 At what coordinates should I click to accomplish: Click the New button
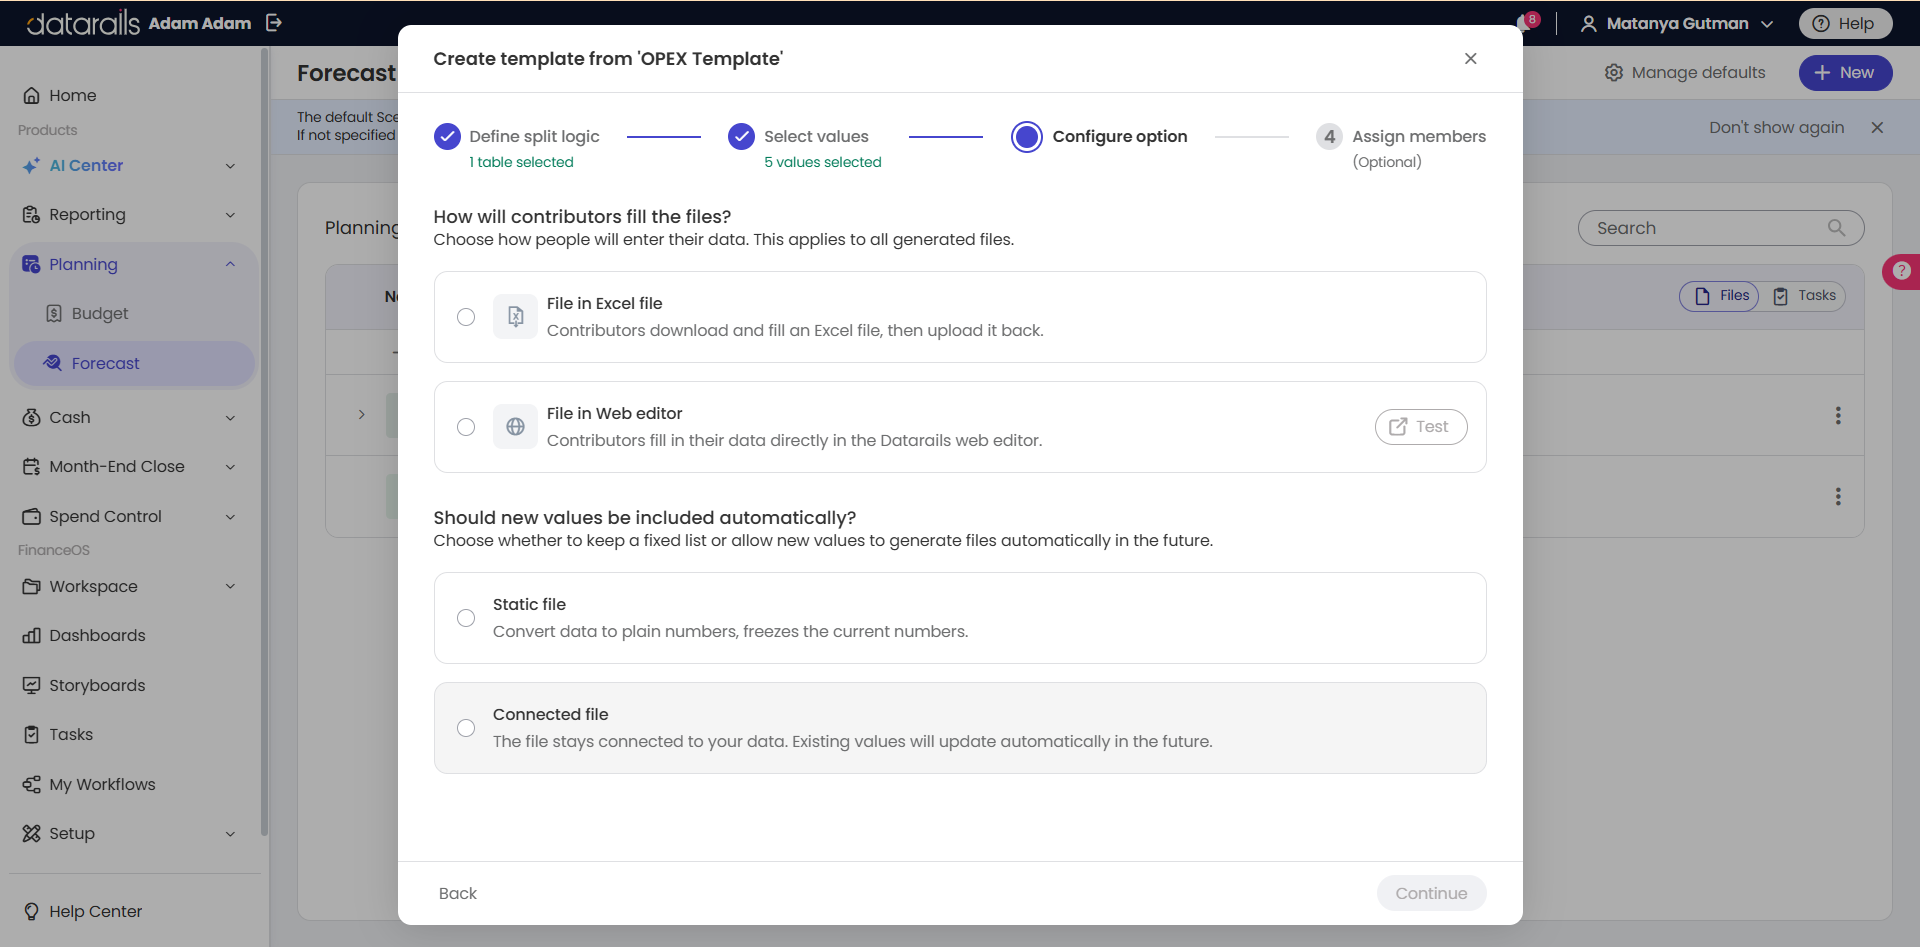click(x=1845, y=73)
